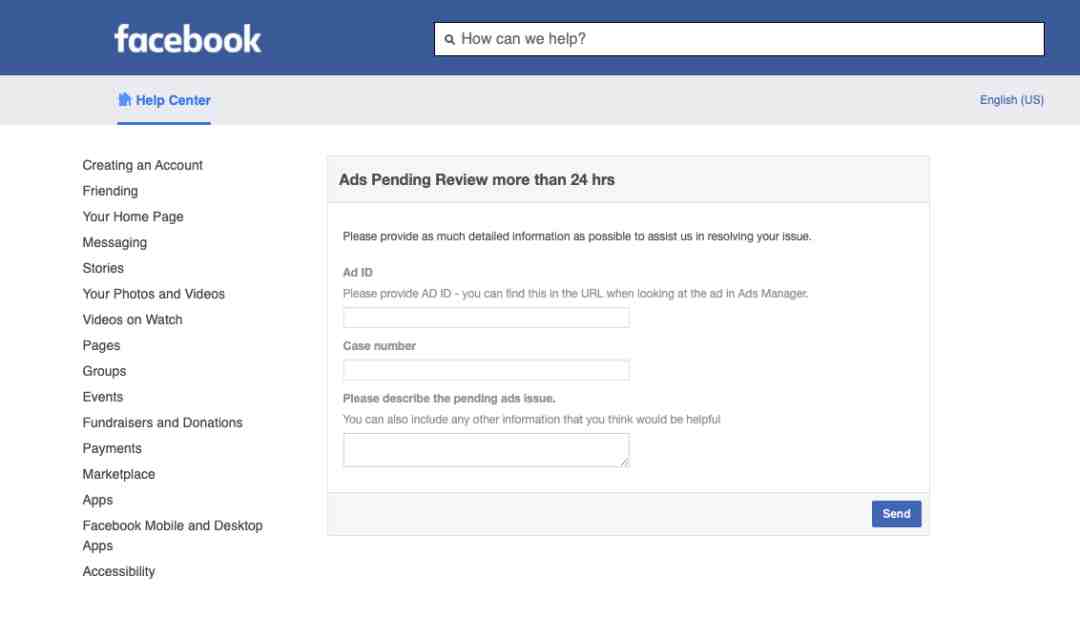Click 'You can also include any other information' hint

click(x=531, y=419)
